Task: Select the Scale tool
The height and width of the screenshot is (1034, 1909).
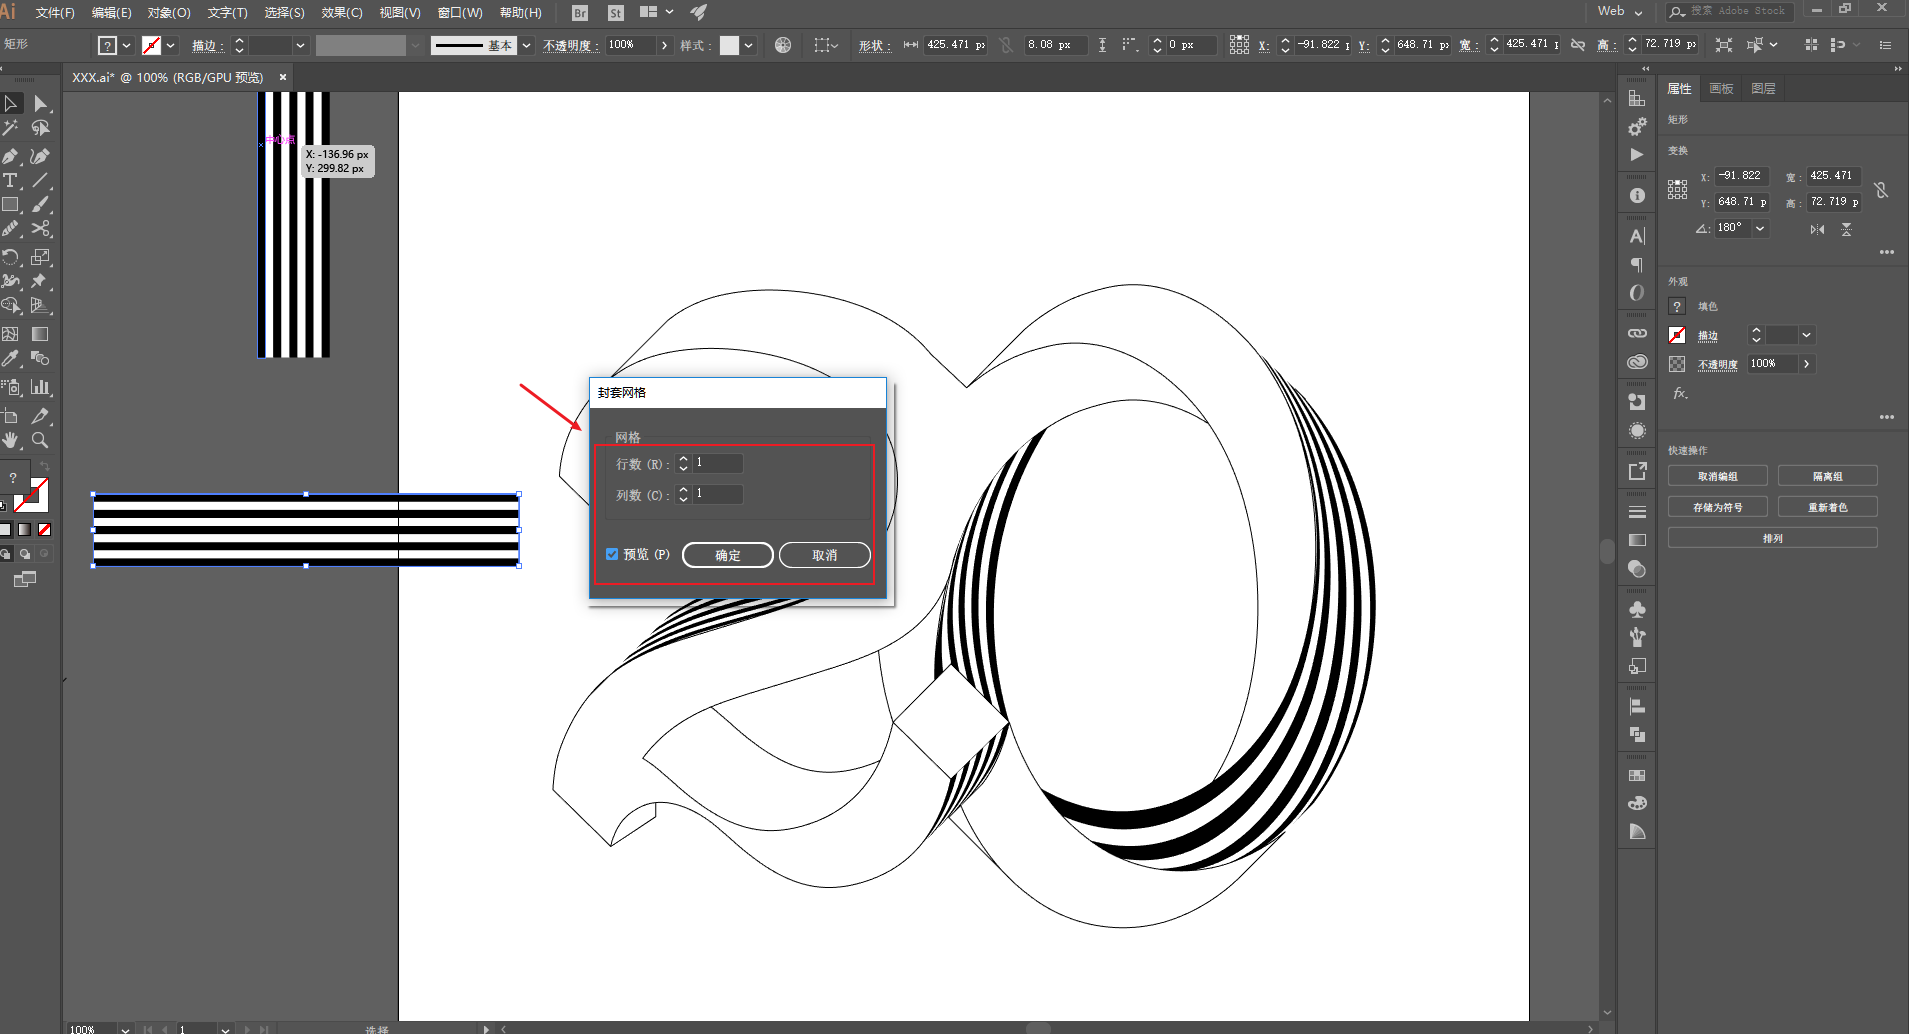Action: (40, 257)
